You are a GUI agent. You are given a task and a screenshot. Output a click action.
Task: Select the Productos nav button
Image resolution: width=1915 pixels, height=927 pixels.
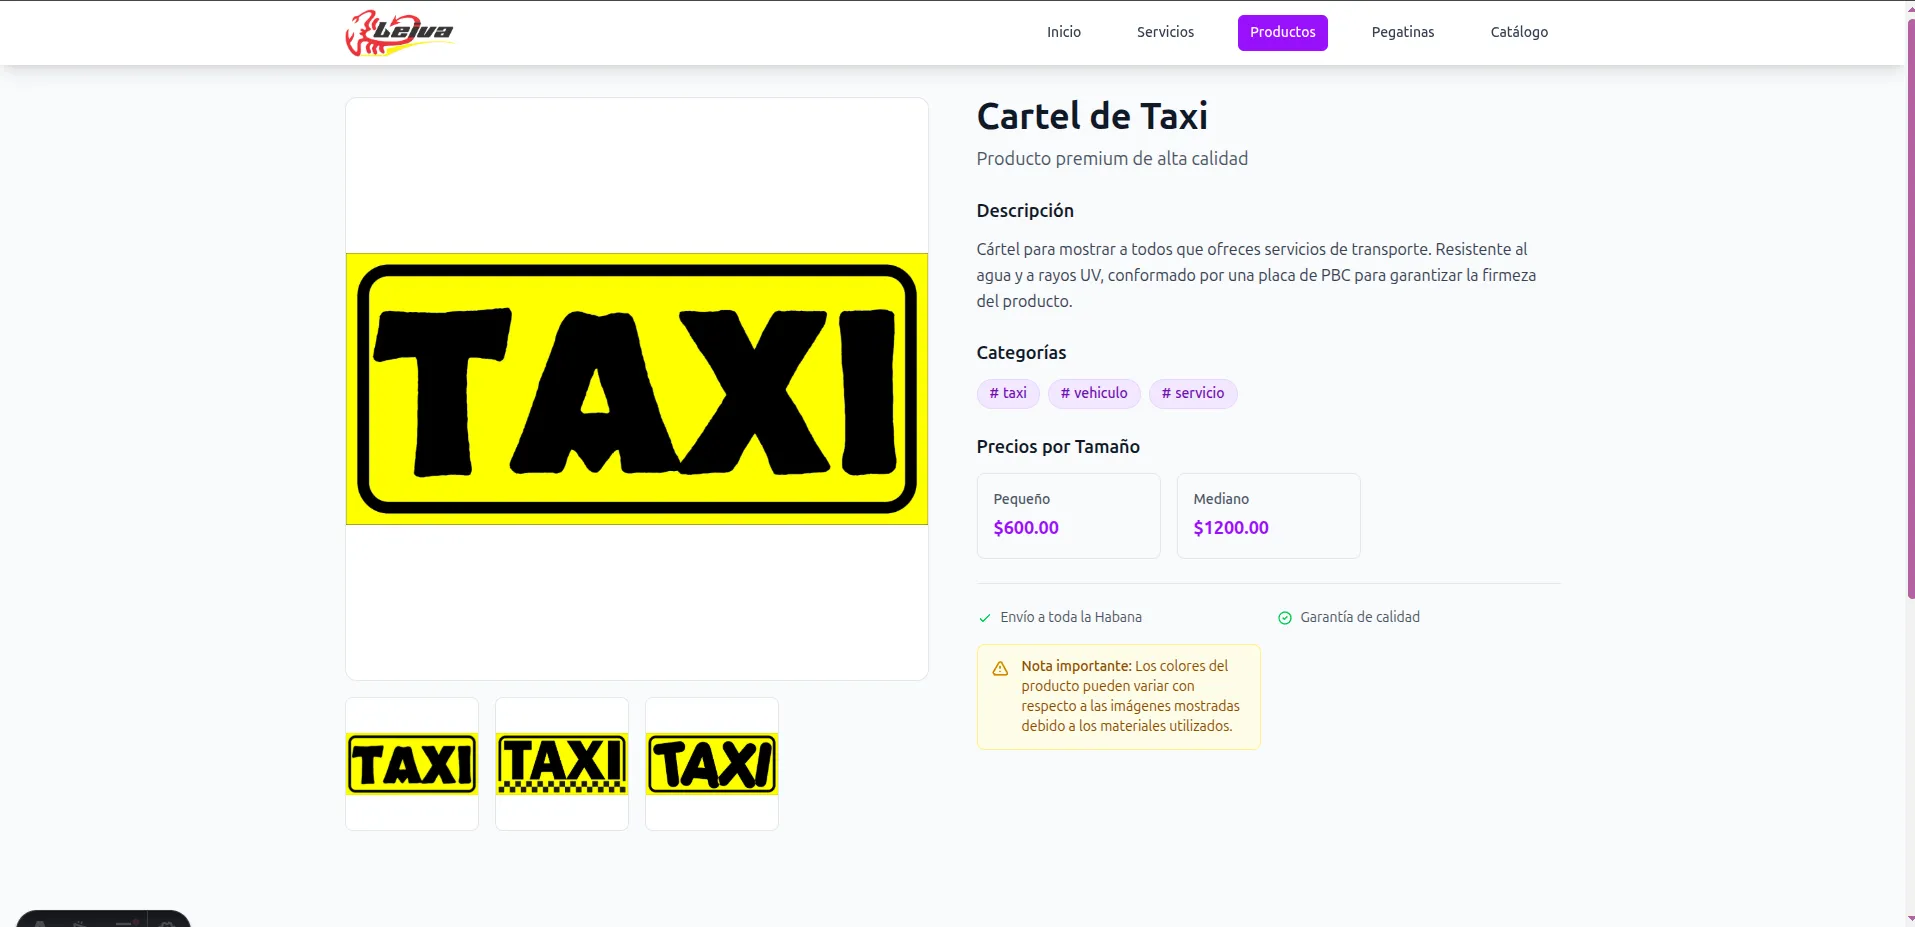1282,32
